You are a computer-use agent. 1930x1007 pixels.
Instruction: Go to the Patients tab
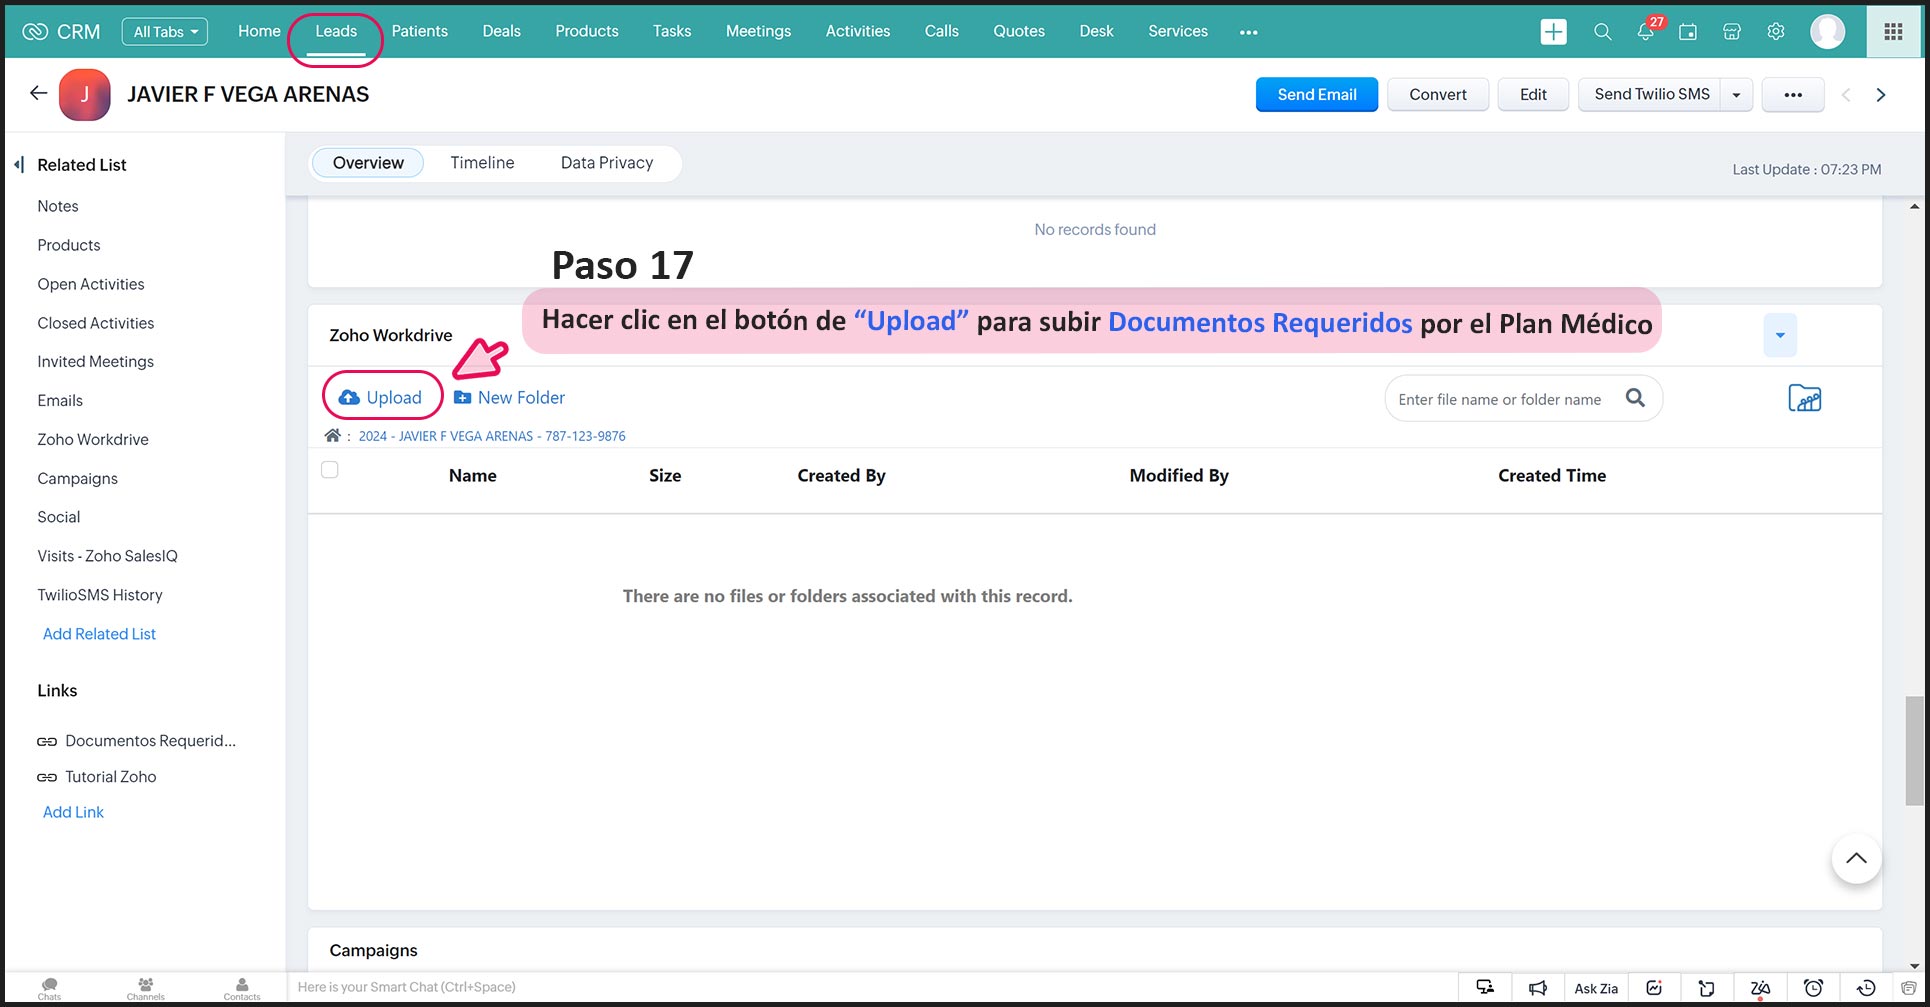[x=419, y=32]
